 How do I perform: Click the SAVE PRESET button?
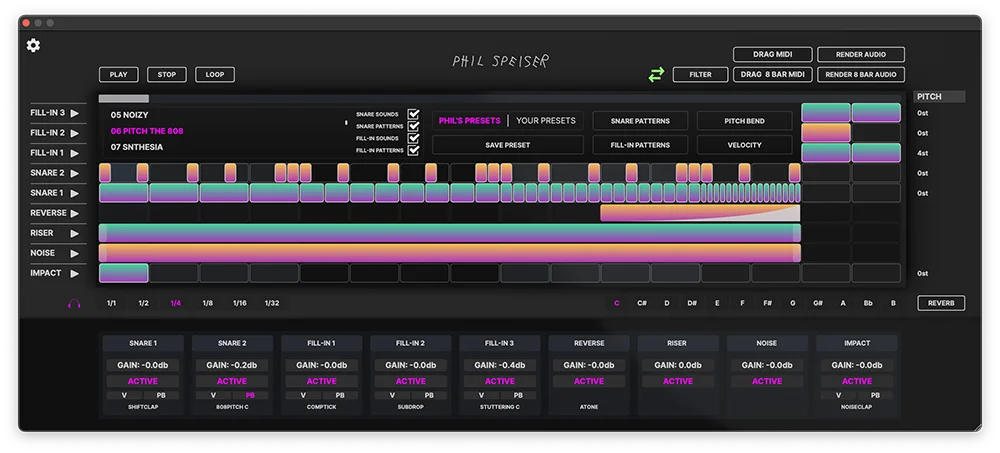(508, 145)
